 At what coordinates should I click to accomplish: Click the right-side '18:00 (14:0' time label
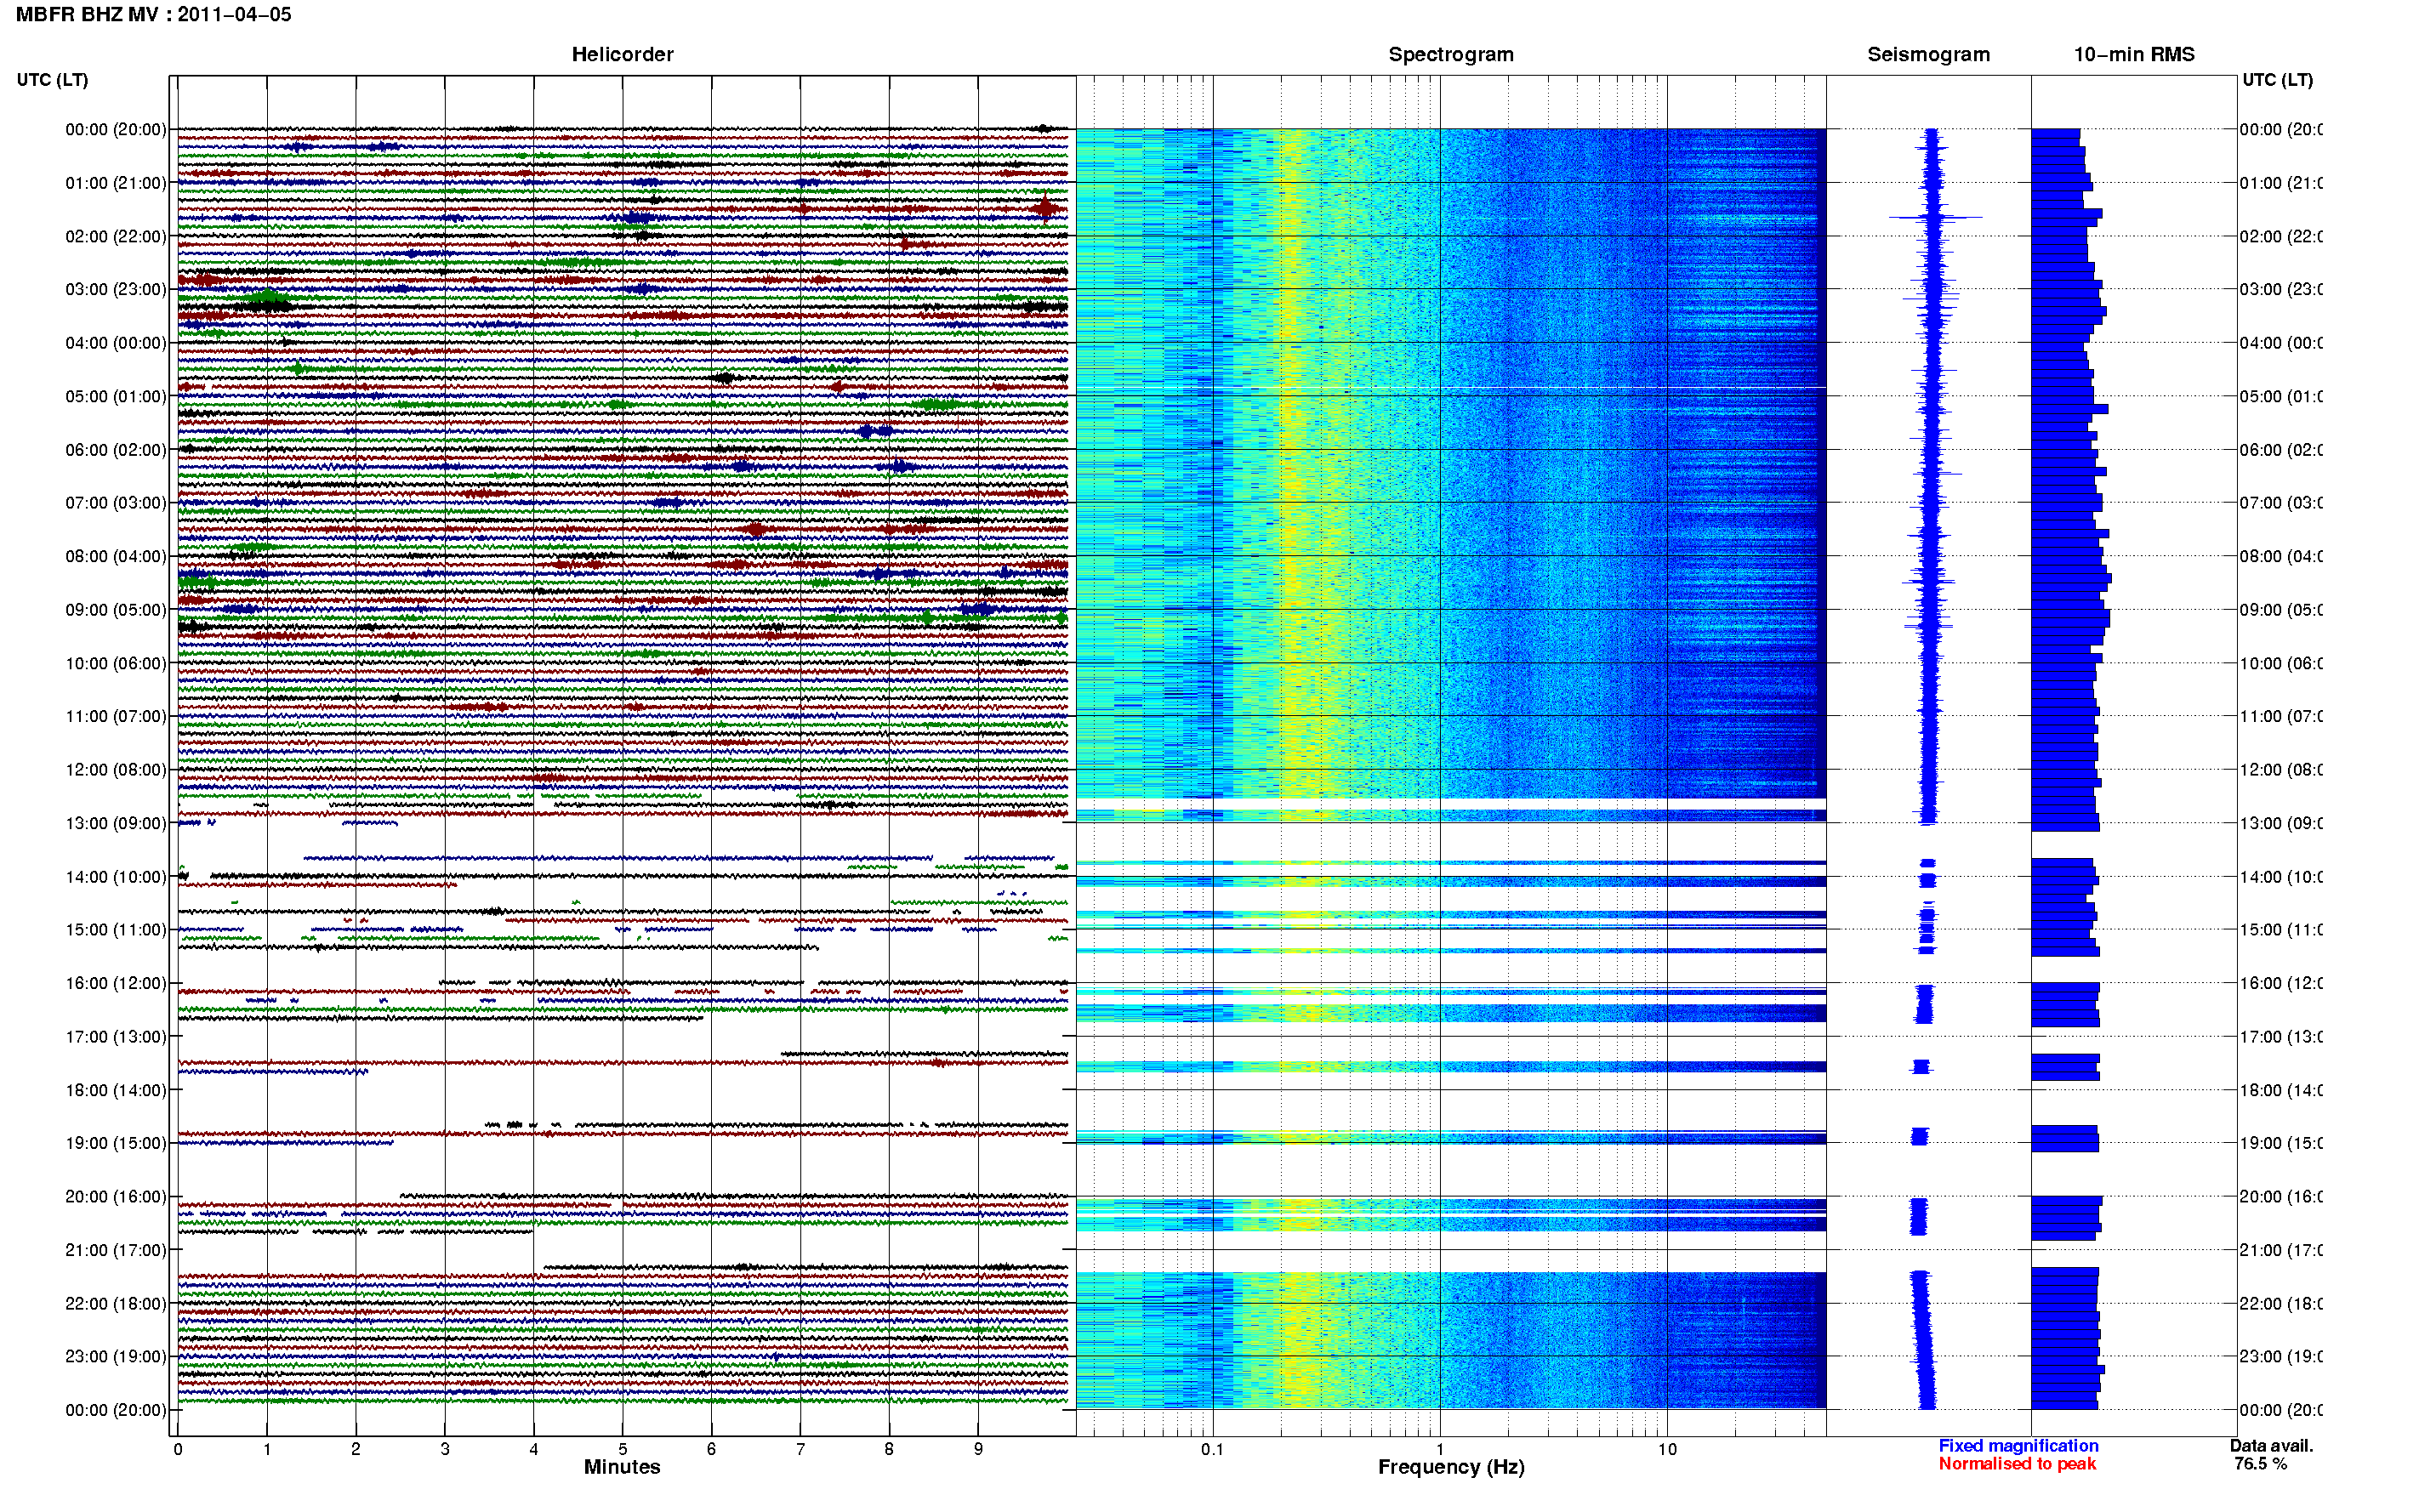pyautogui.click(x=2280, y=1091)
